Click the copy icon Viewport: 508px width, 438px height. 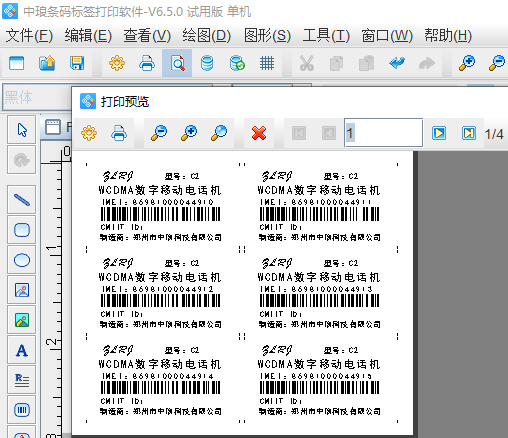[x=336, y=63]
